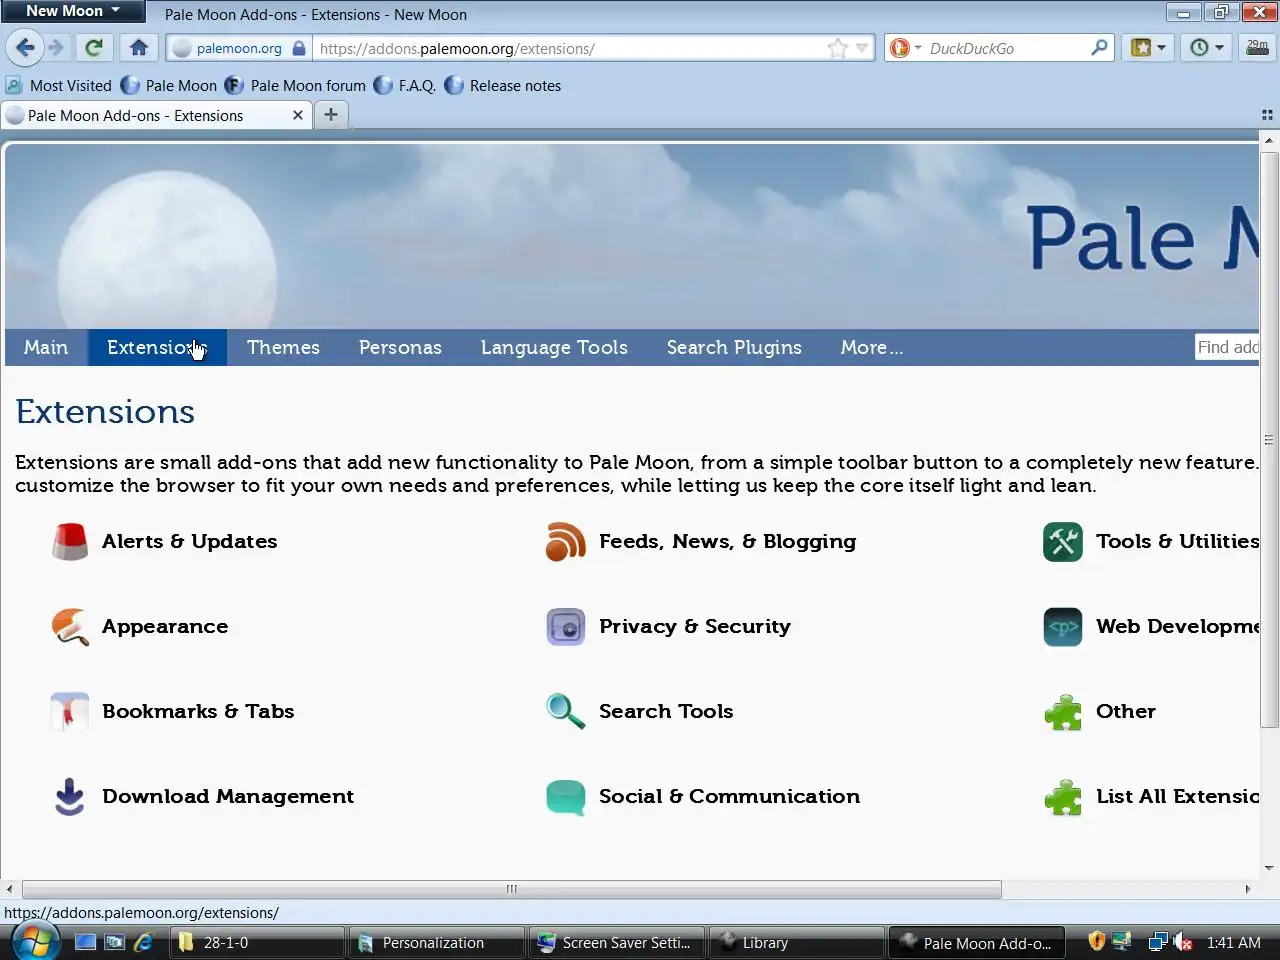The width and height of the screenshot is (1280, 960).
Task: Open the Home page icon
Action: point(139,48)
